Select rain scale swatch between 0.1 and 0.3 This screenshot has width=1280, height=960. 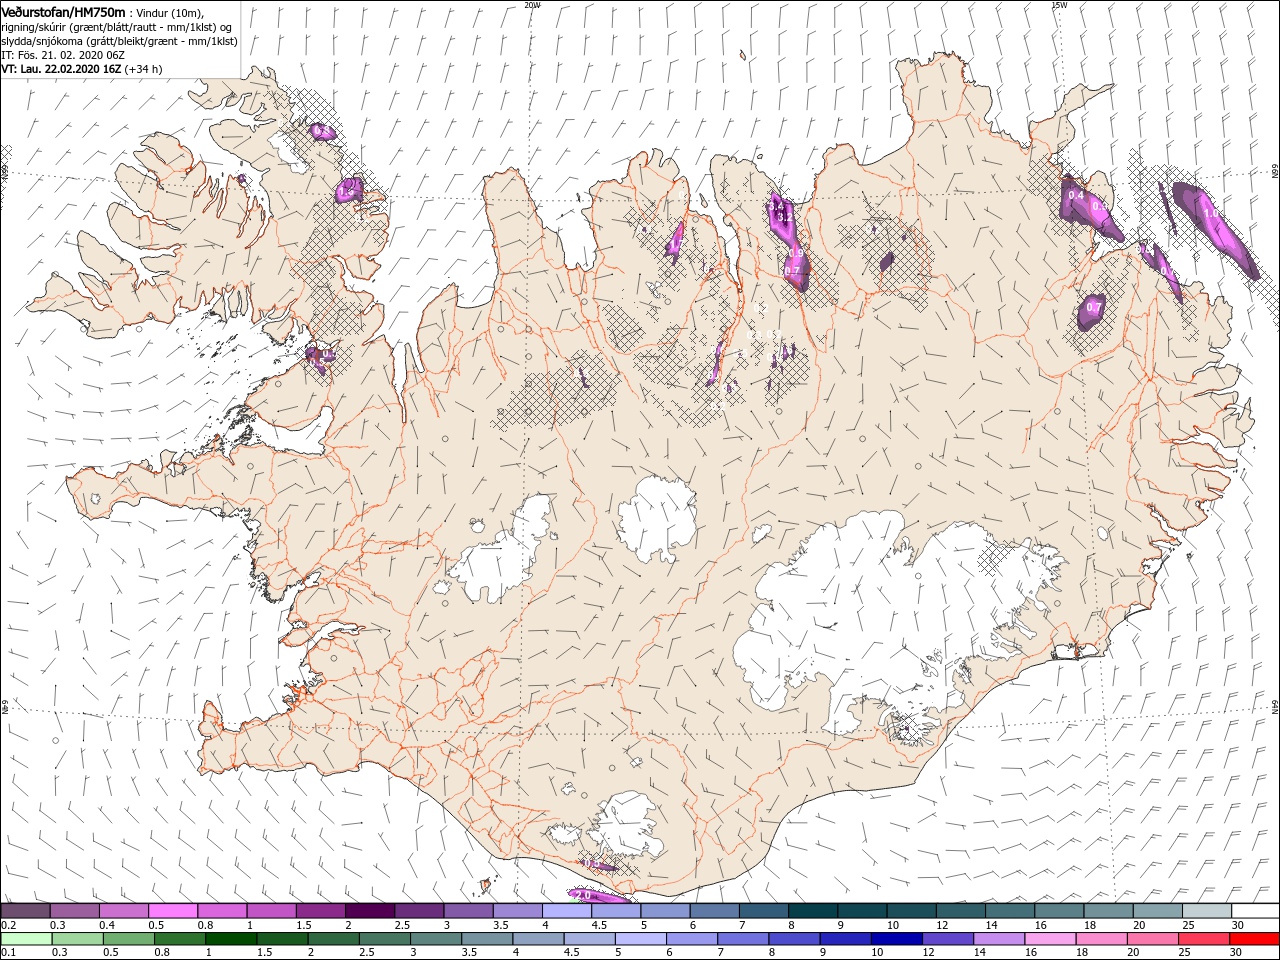26,939
